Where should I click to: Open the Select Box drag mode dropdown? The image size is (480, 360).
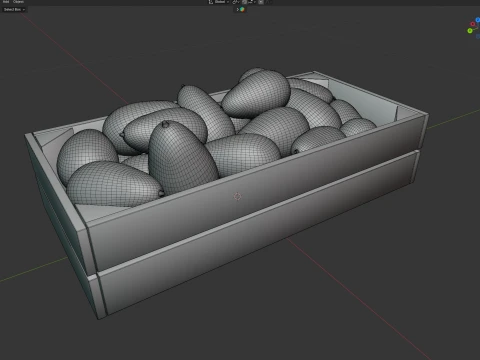[14, 10]
